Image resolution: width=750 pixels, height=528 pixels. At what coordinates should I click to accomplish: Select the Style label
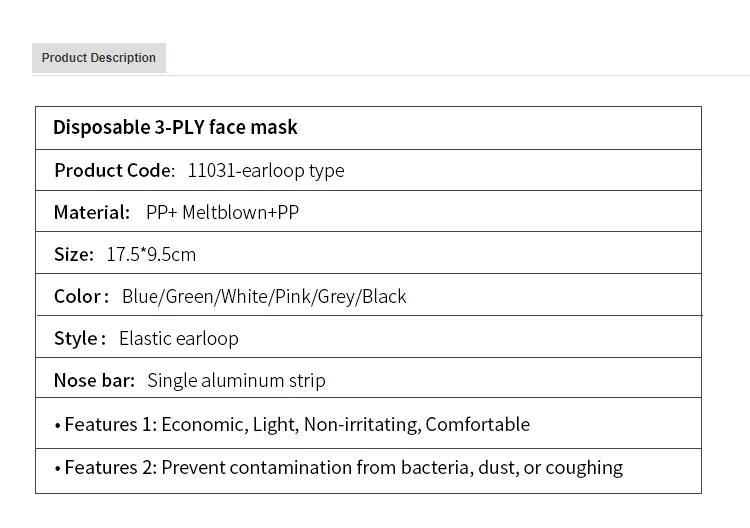[x=79, y=338]
